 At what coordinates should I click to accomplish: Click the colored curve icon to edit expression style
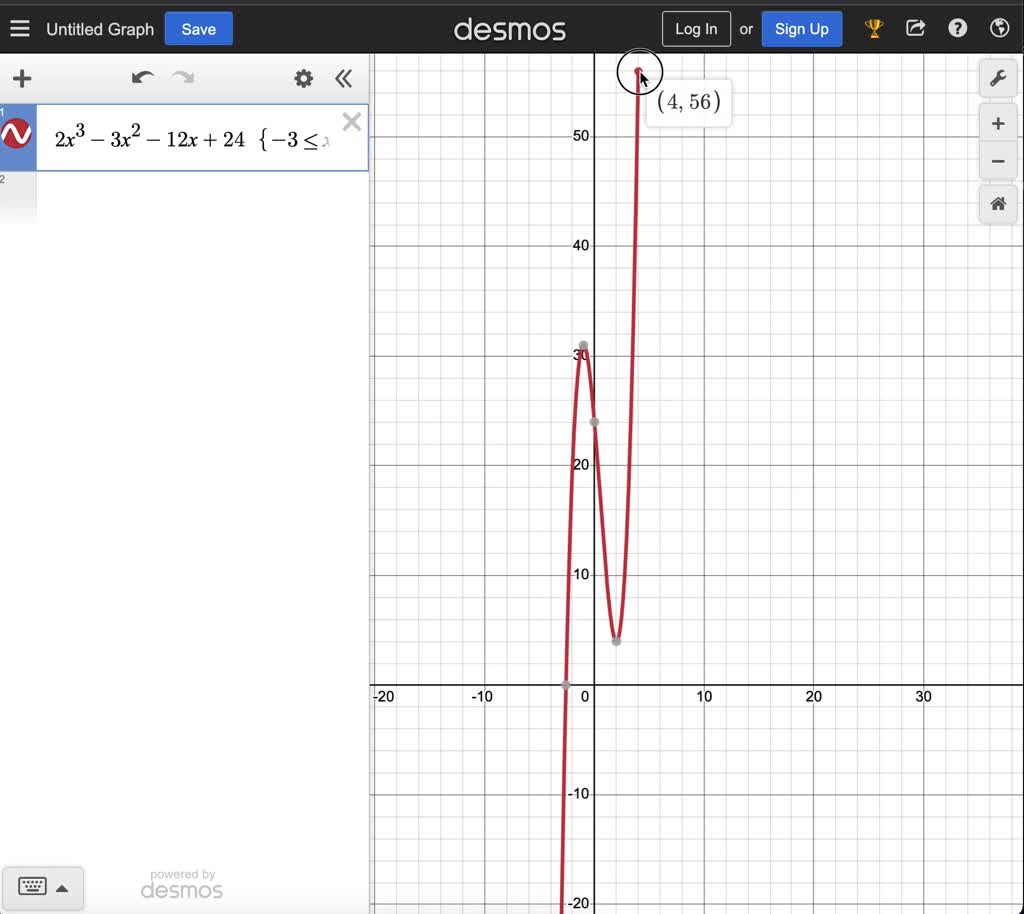coord(15,131)
